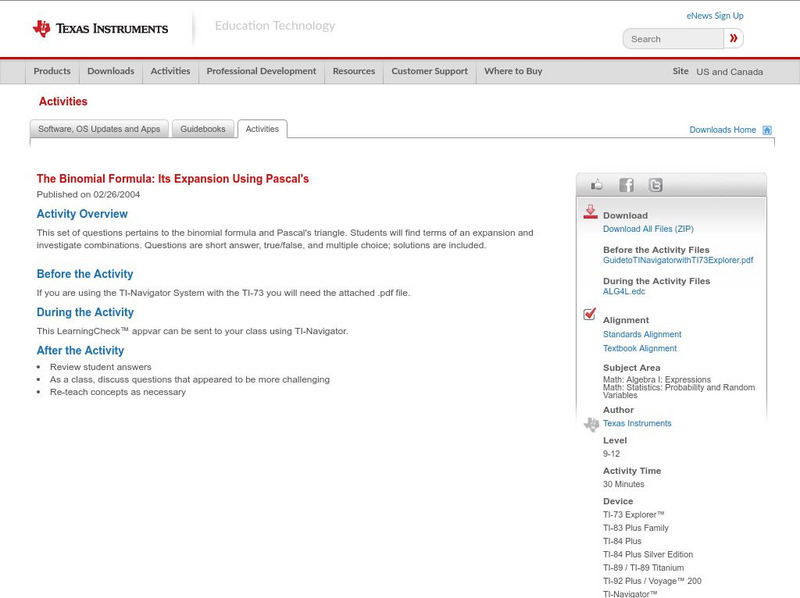The width and height of the screenshot is (800, 598).
Task: Click the Binomial Formula activity title
Action: [x=172, y=179]
